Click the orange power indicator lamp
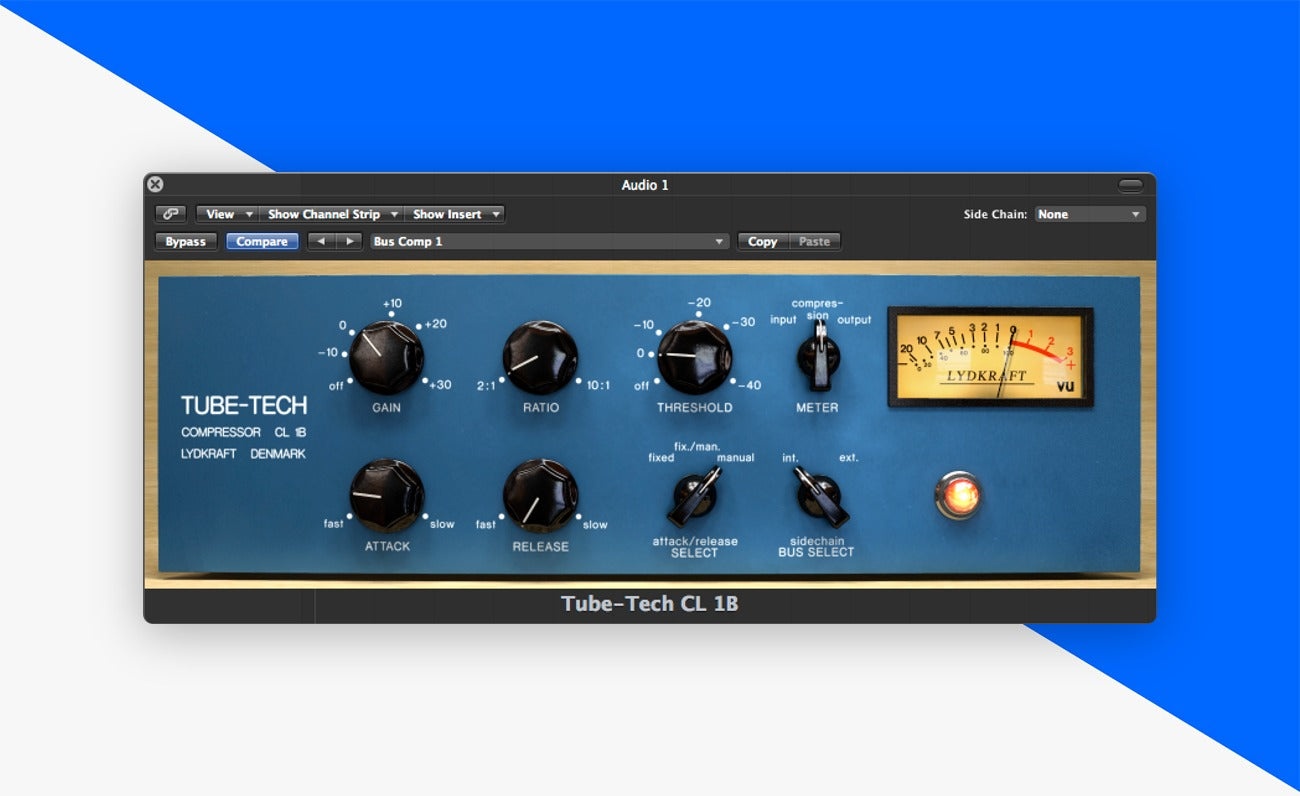This screenshot has width=1300, height=796. pos(958,496)
